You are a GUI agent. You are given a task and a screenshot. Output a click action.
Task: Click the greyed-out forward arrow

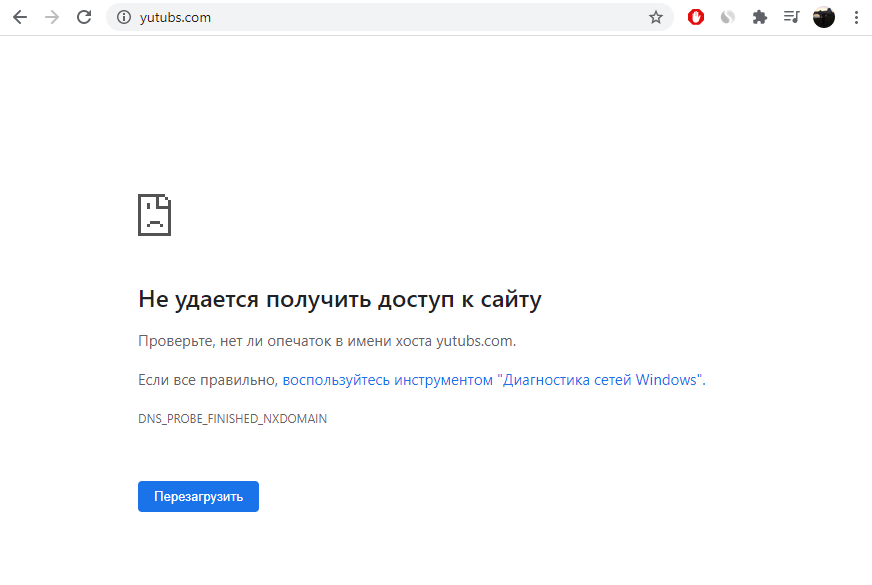point(52,17)
